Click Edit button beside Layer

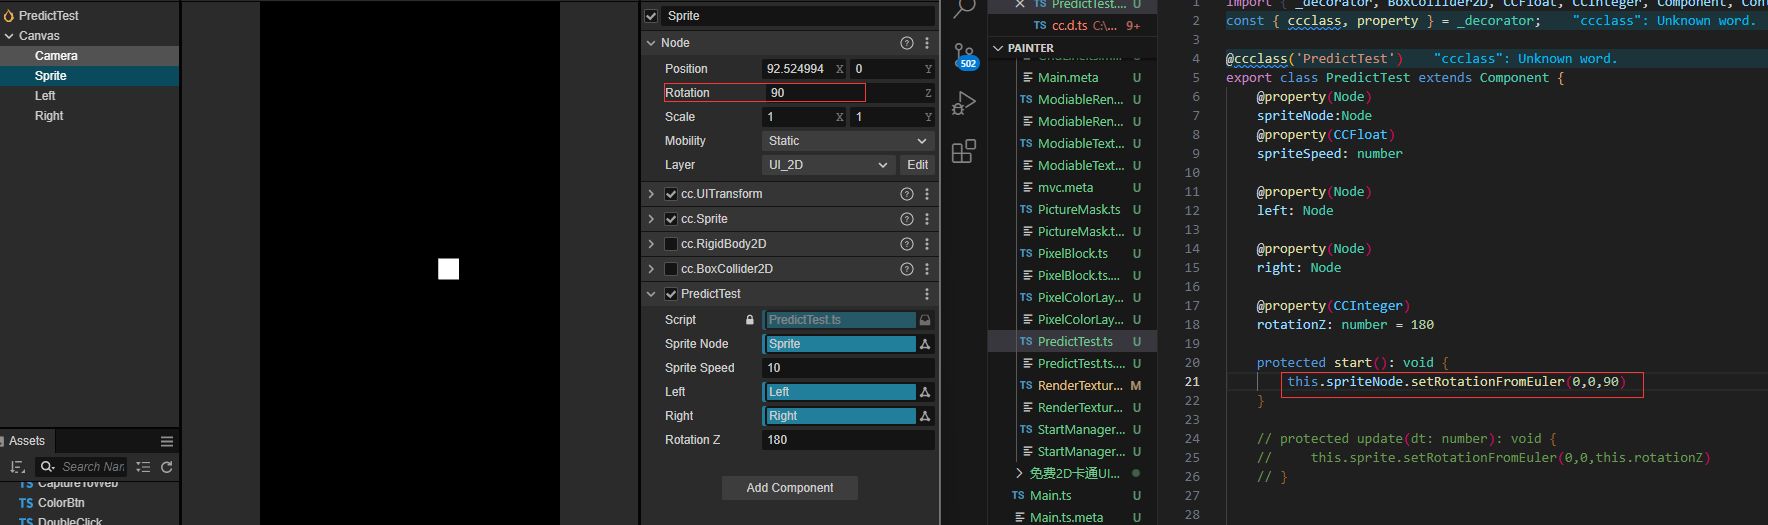coord(918,165)
